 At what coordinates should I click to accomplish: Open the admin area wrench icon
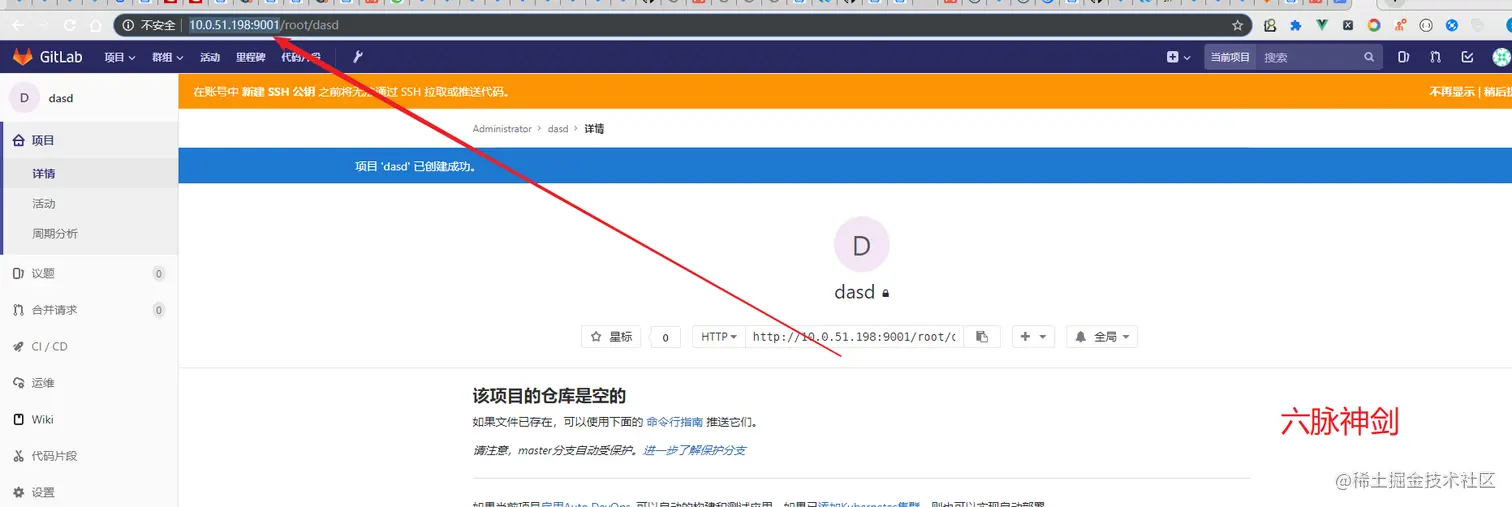(357, 57)
